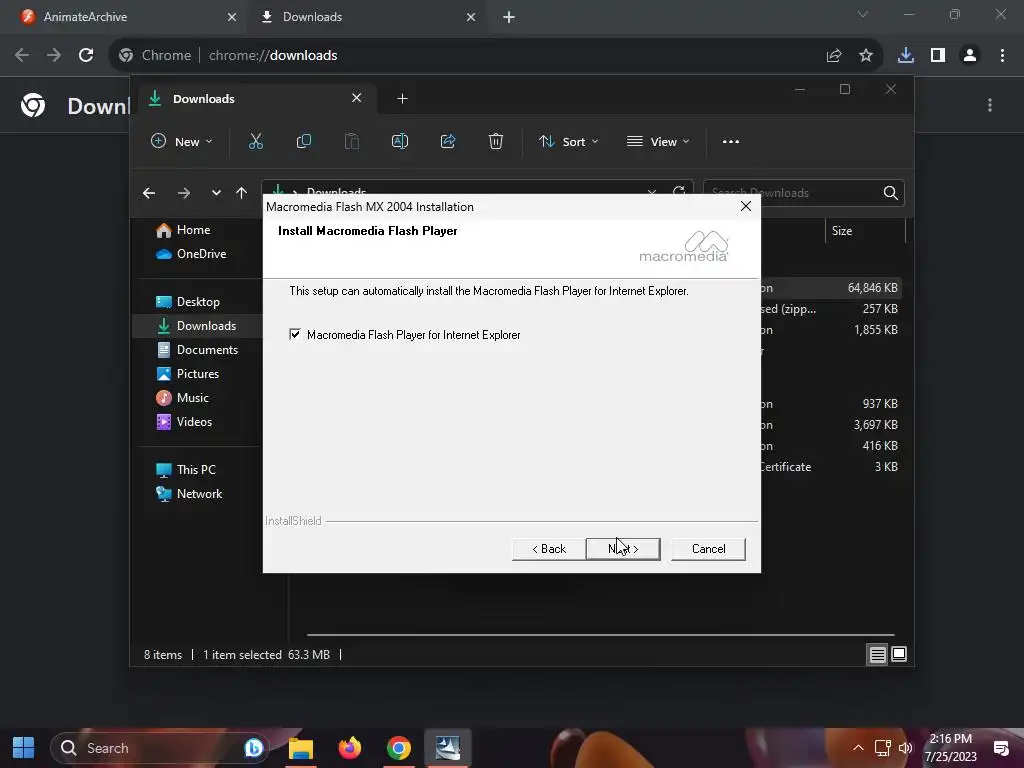Screen dimensions: 1024x768
Task: Open the View dropdown menu
Action: 658,141
